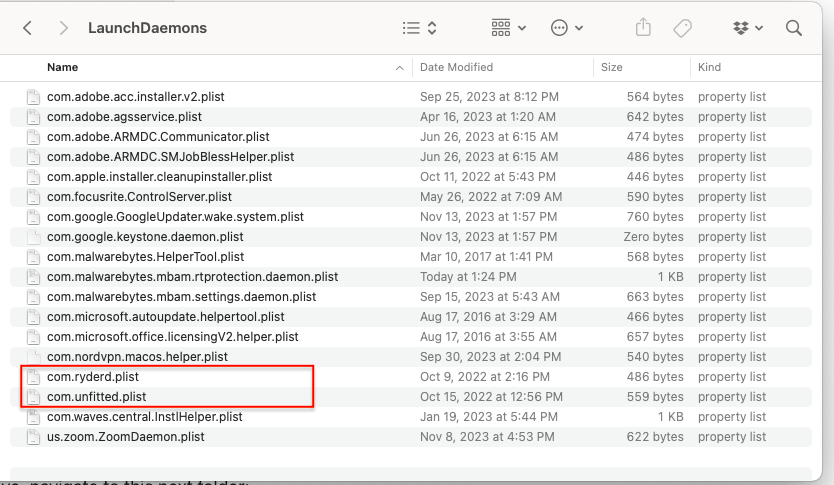Click date 'Nov 8, 2023 at 4:53 PM'
Image resolution: width=834 pixels, height=485 pixels.
click(x=487, y=437)
